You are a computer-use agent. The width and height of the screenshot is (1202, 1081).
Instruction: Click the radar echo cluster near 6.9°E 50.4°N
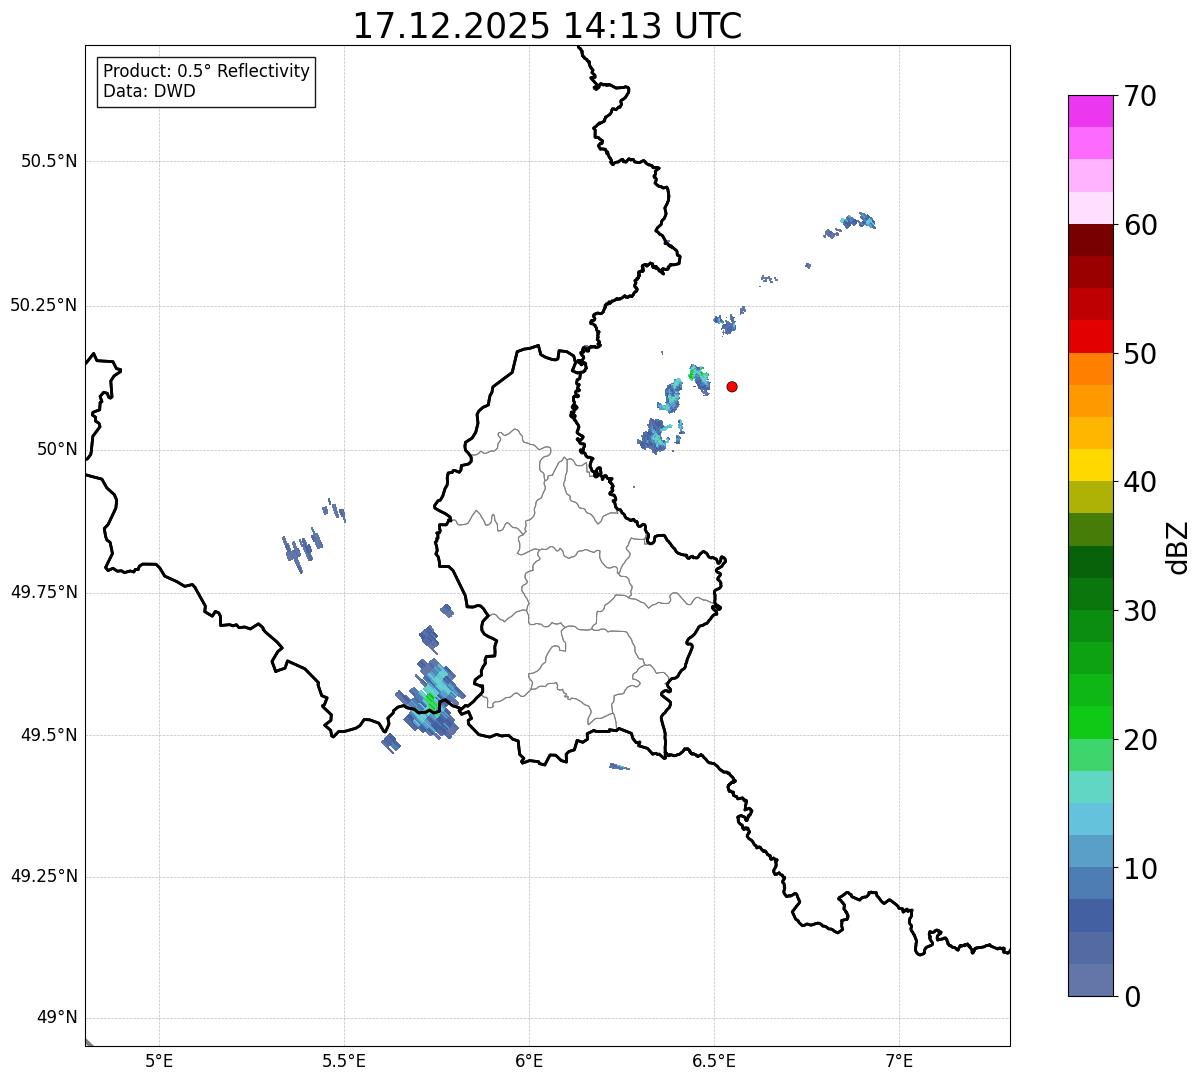(857, 221)
